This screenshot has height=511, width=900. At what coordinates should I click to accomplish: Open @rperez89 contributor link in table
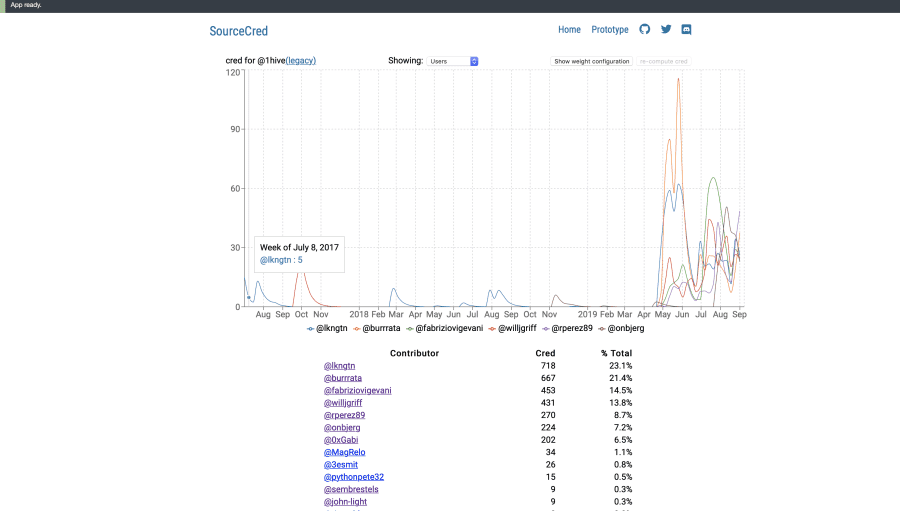(344, 415)
